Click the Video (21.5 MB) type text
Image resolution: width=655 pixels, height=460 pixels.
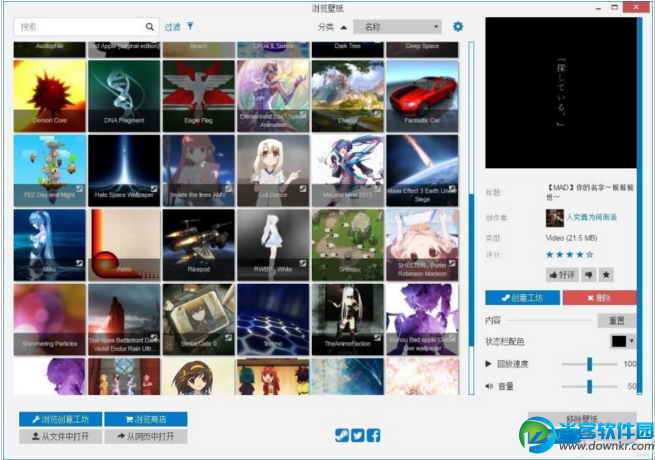tap(571, 238)
